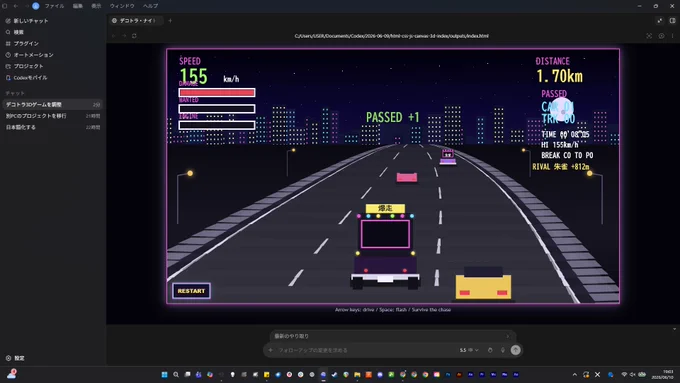
Task: Open the ヘルプ menu
Action: [150, 6]
